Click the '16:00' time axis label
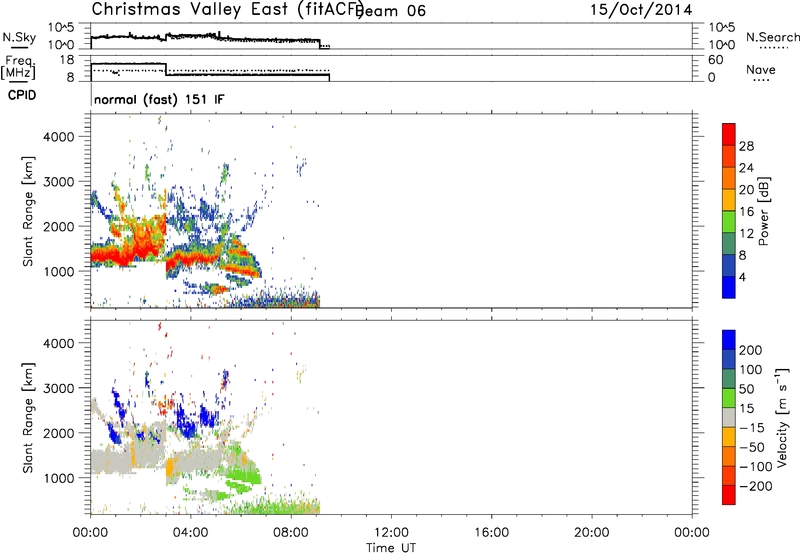The height and width of the screenshot is (554, 800). click(x=491, y=533)
